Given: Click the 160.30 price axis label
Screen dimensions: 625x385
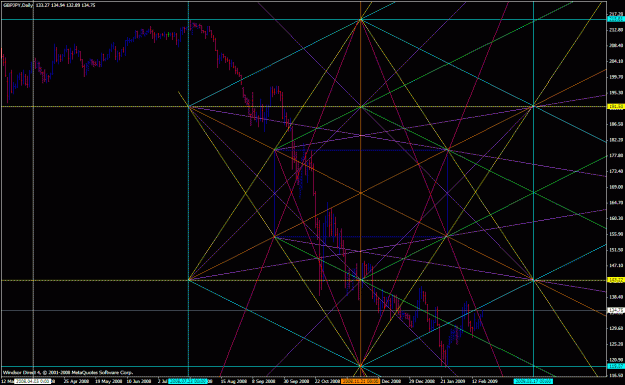Looking at the screenshot, I should pos(616,218).
